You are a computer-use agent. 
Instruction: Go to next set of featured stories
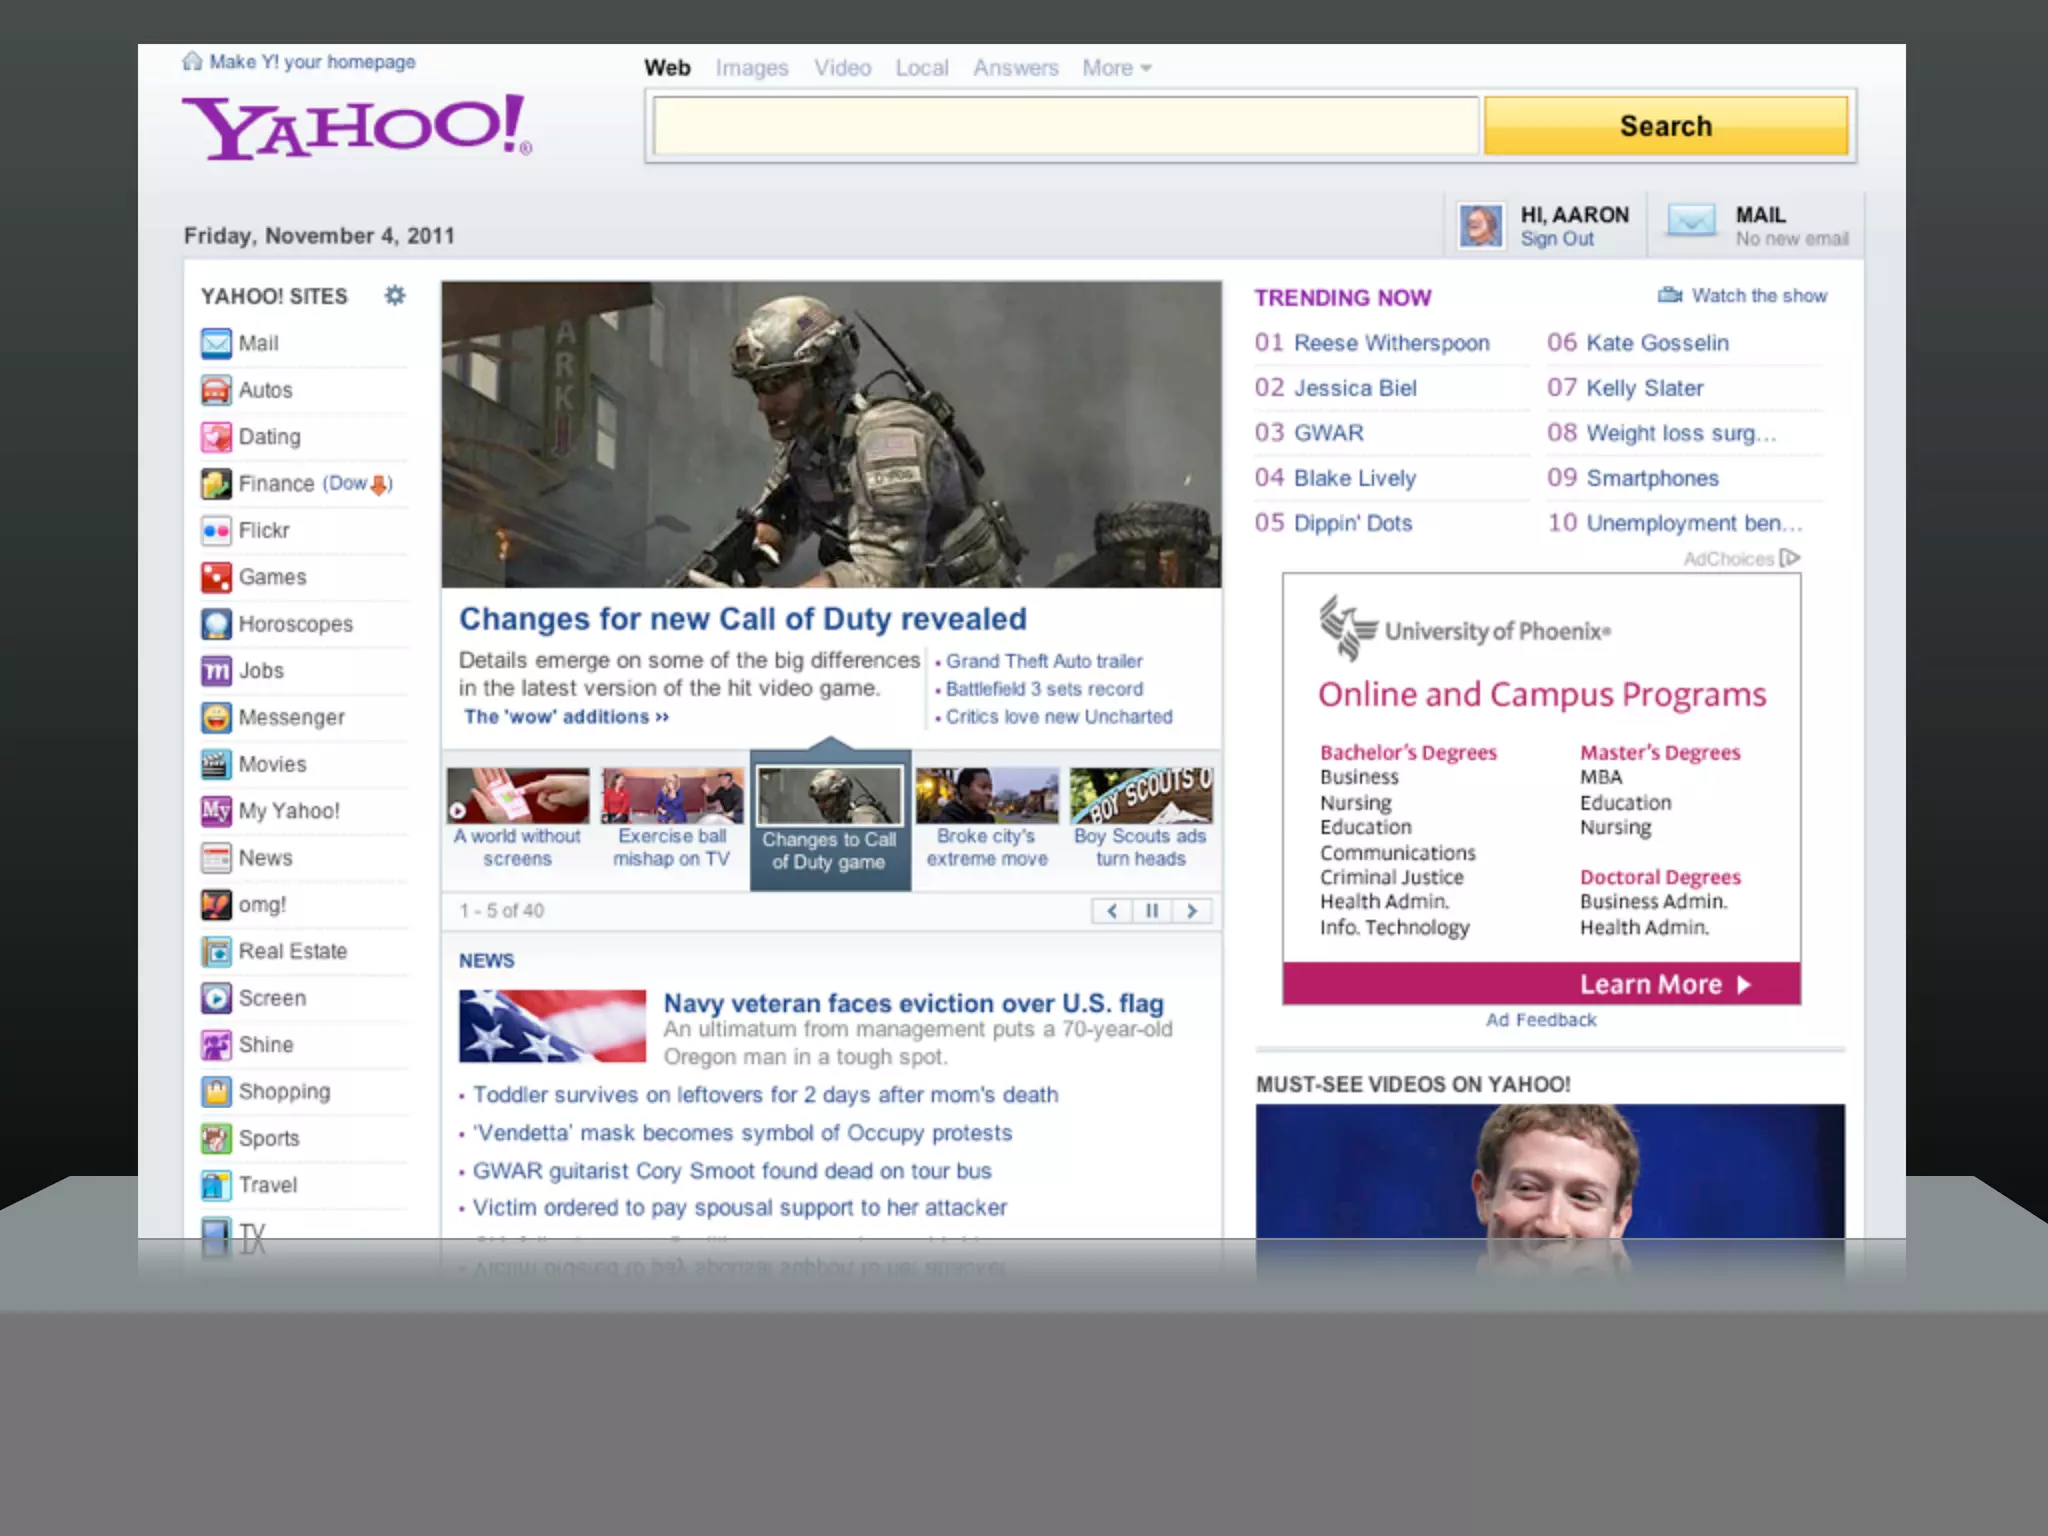(1192, 911)
